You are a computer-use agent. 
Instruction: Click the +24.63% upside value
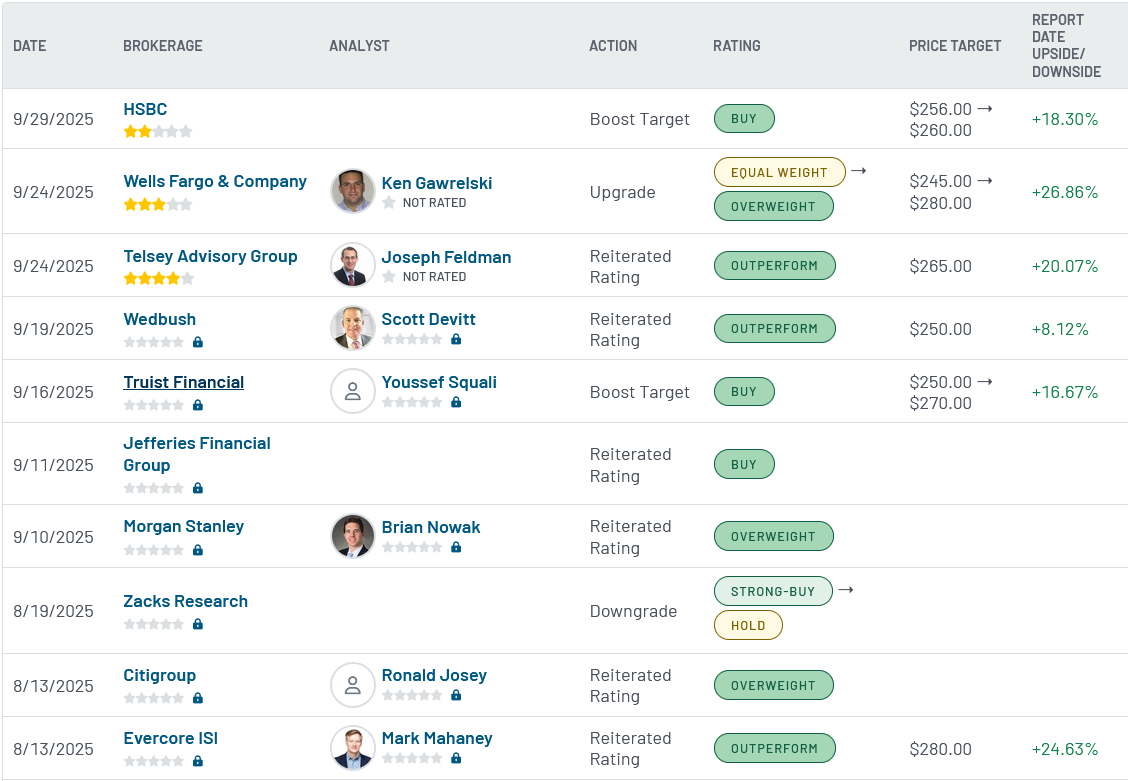pos(1065,749)
